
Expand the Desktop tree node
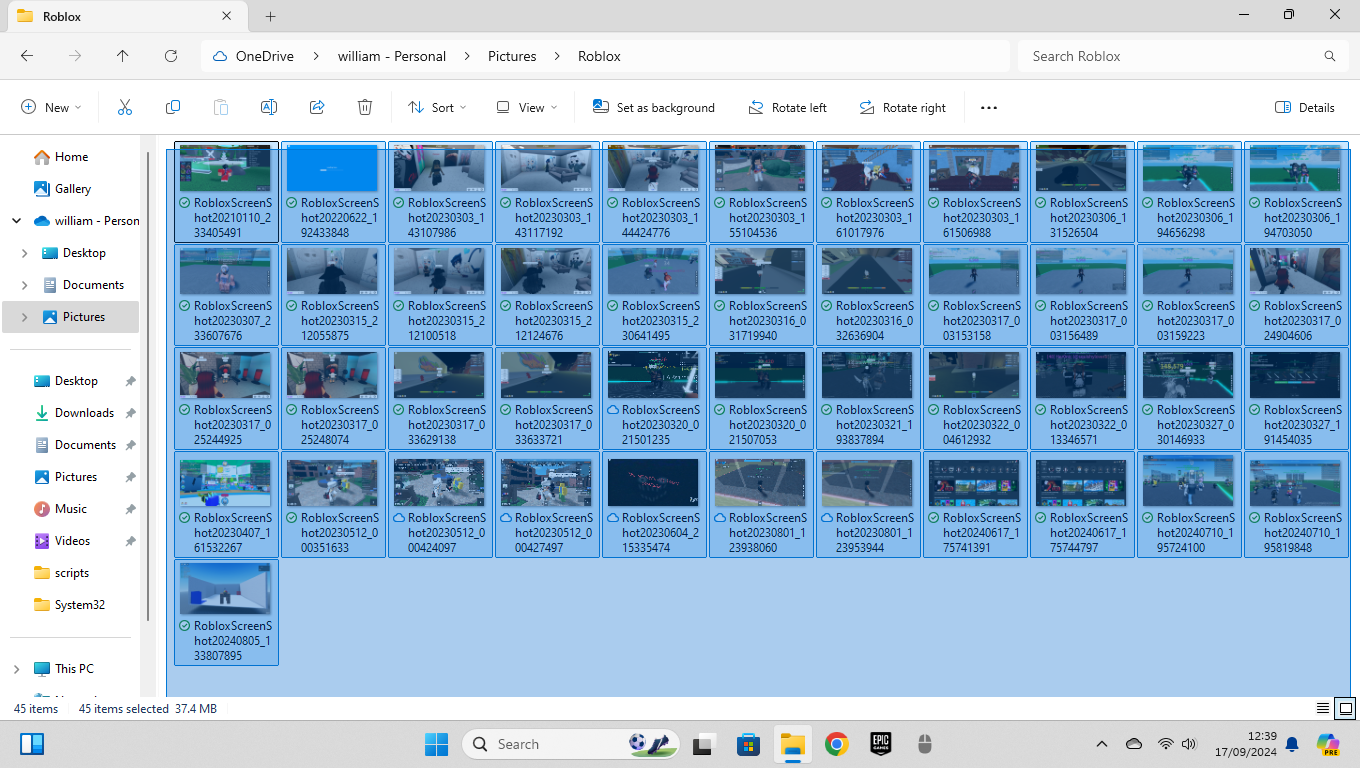(x=24, y=253)
